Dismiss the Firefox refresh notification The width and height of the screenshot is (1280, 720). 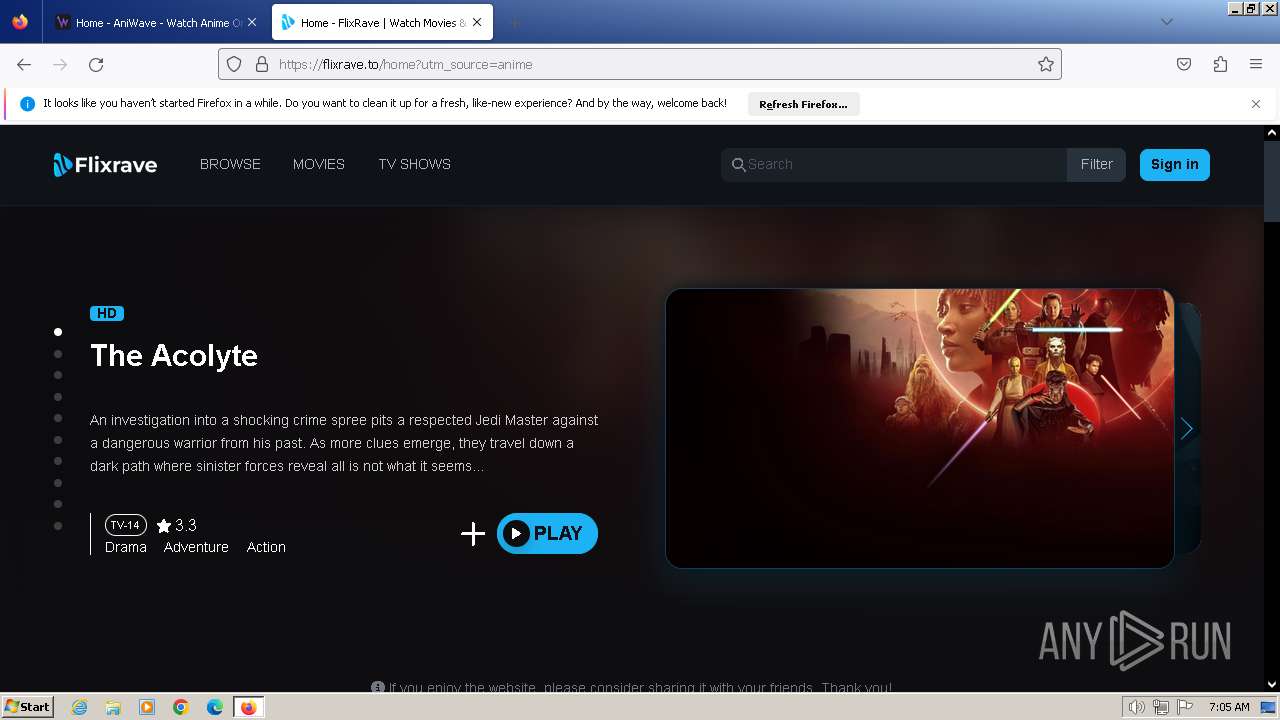[x=1256, y=104]
